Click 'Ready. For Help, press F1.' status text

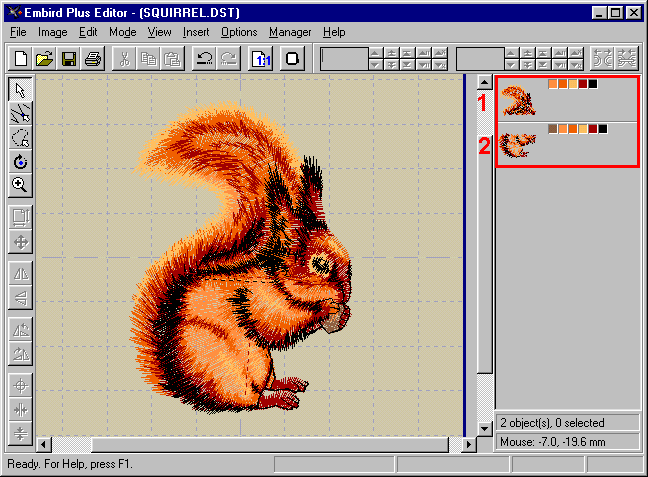(x=70, y=464)
